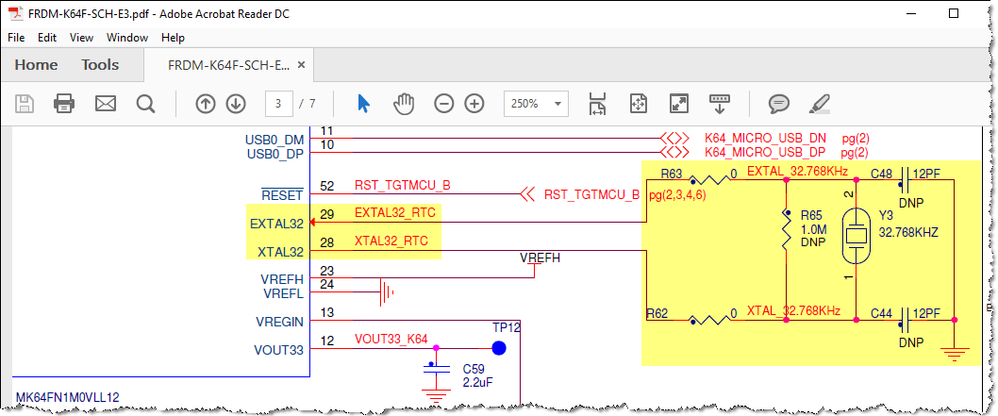
Task: Enter full screen mode icon
Action: pyautogui.click(x=679, y=103)
